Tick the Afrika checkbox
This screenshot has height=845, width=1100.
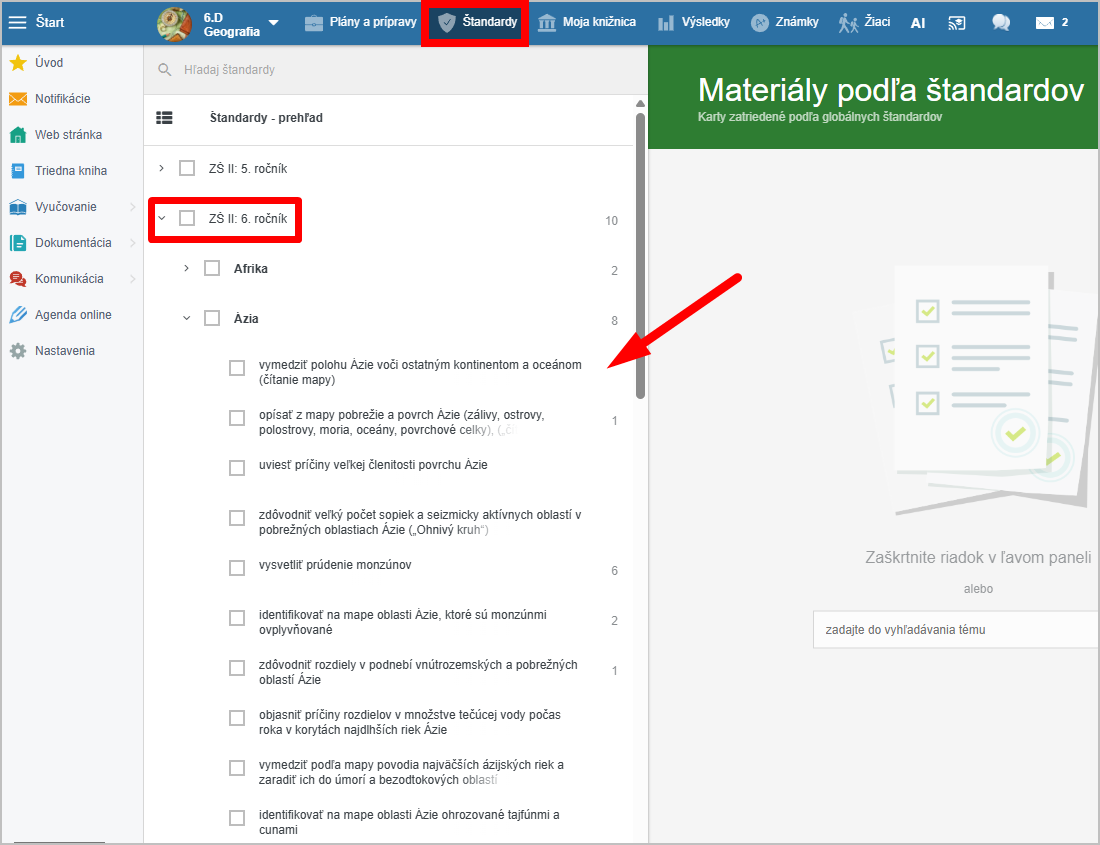click(212, 268)
